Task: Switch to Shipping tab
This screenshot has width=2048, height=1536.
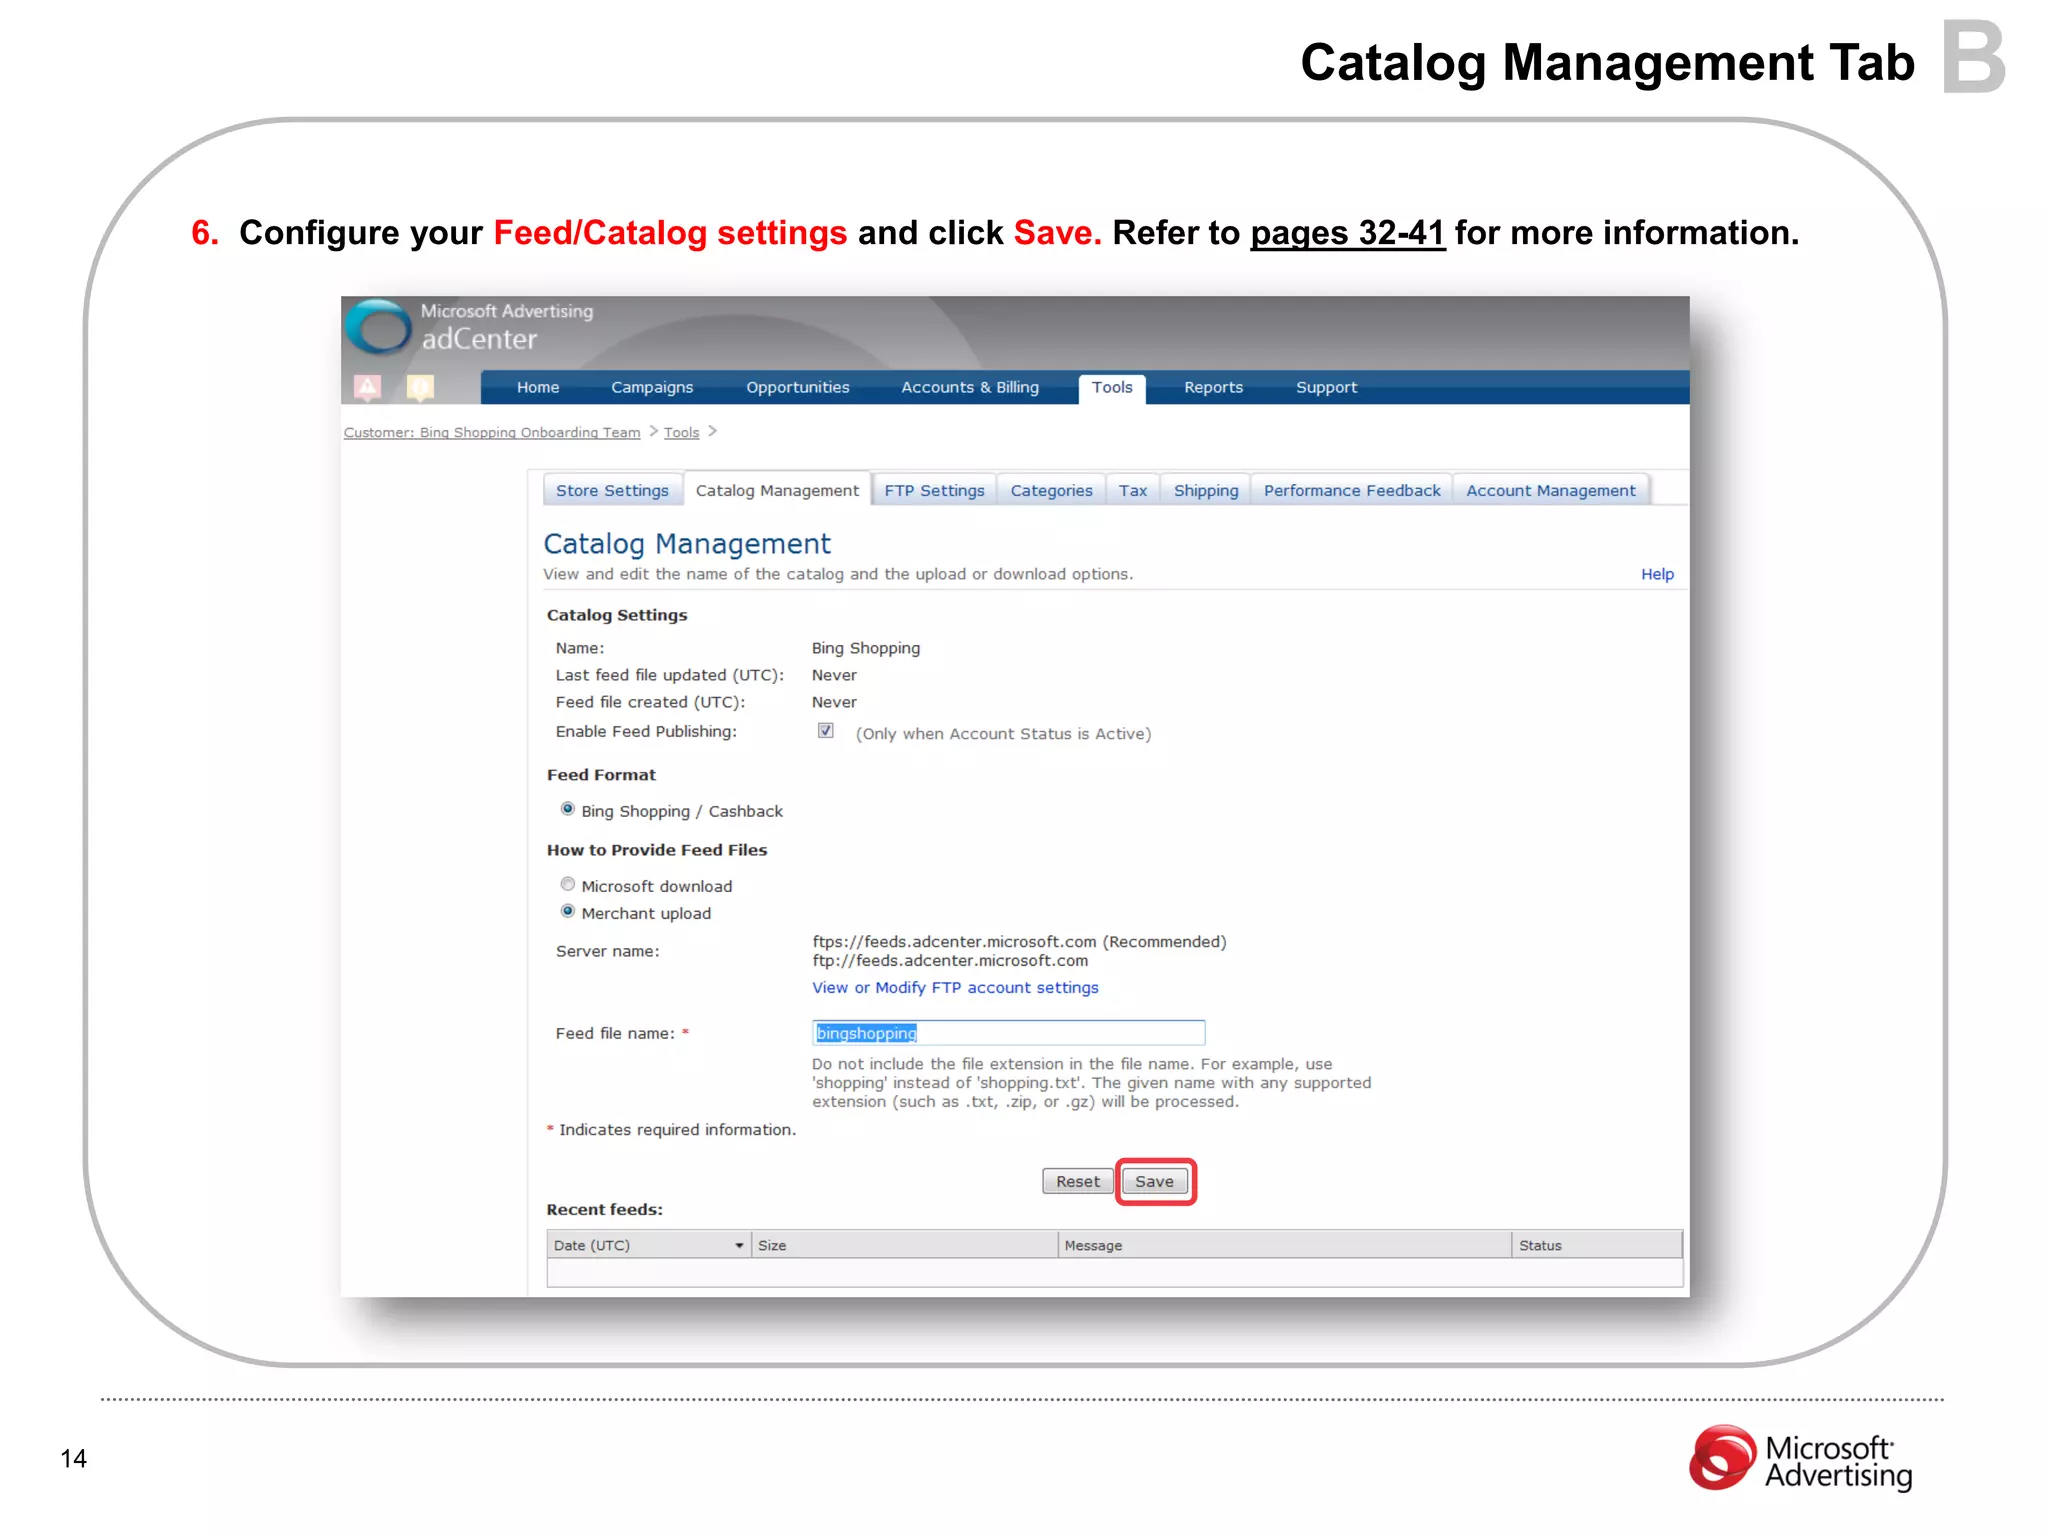Action: point(1206,490)
